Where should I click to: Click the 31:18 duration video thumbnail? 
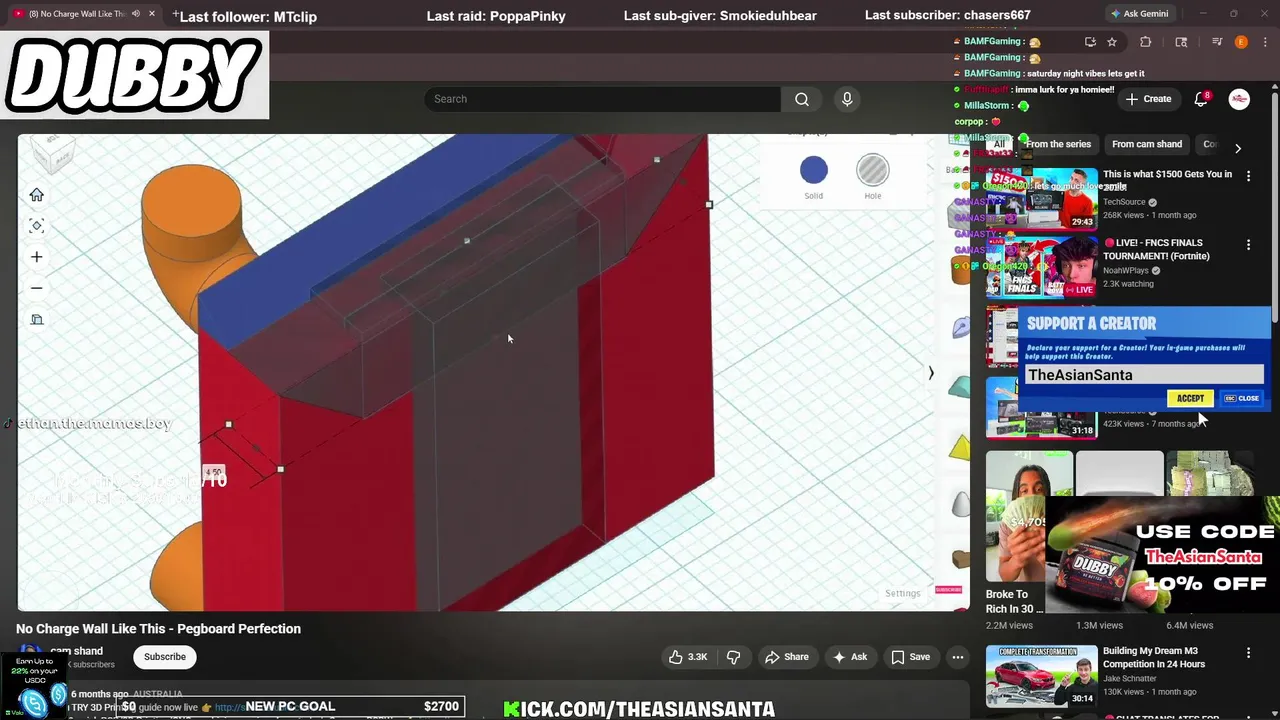point(1041,407)
